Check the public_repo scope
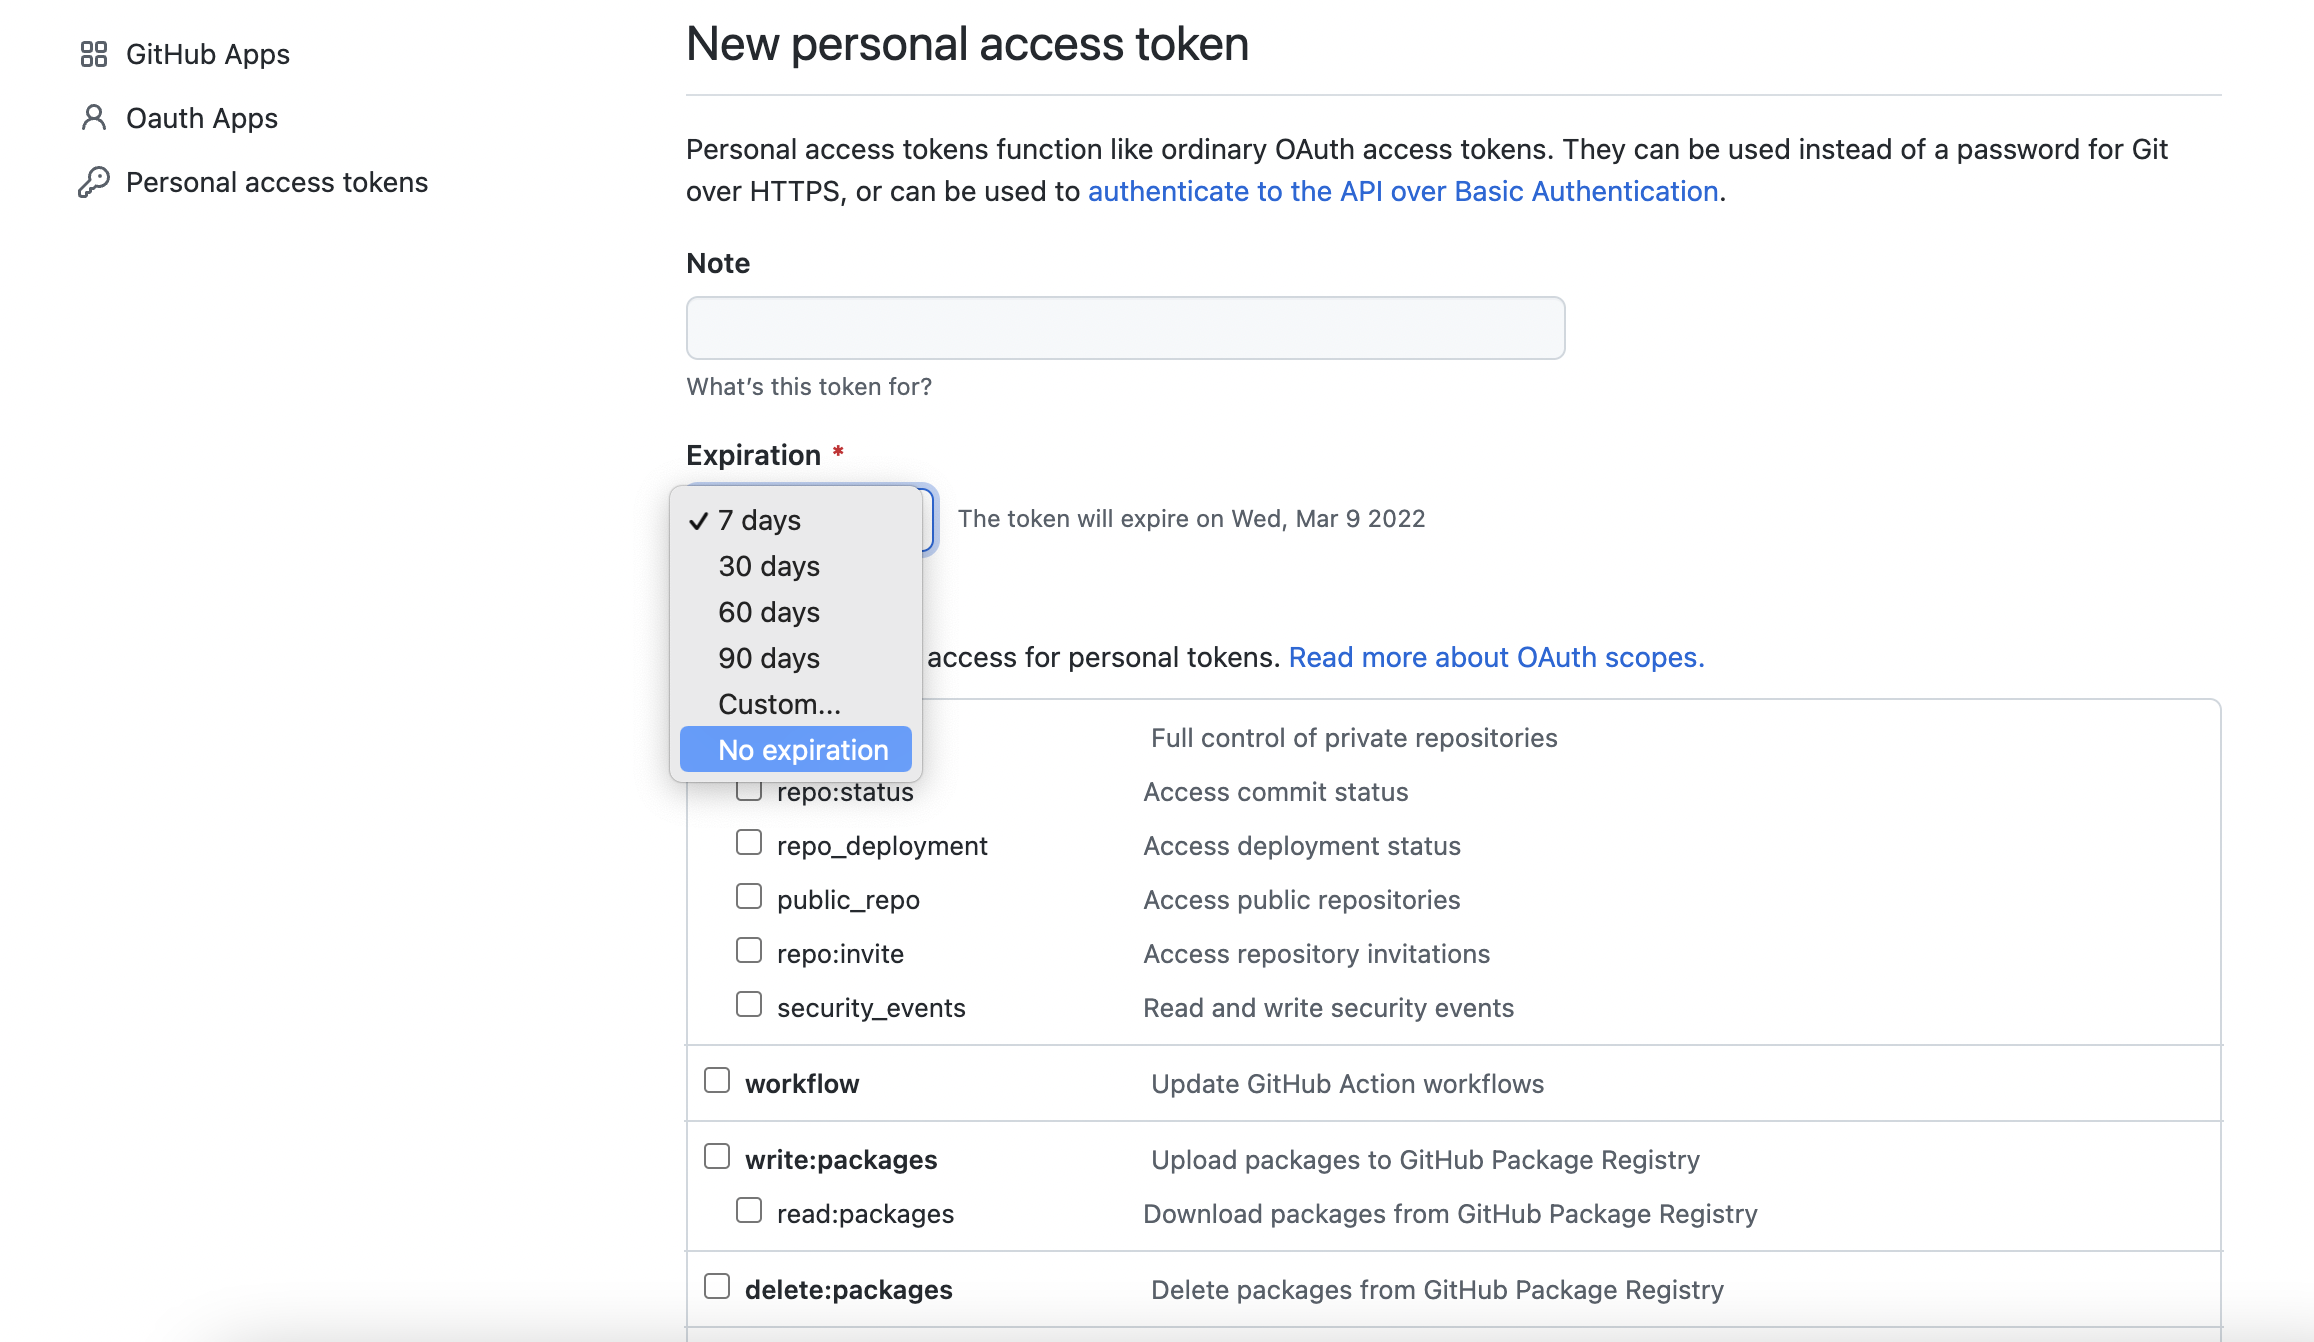Viewport: 2314px width, 1342px height. pos(749,897)
